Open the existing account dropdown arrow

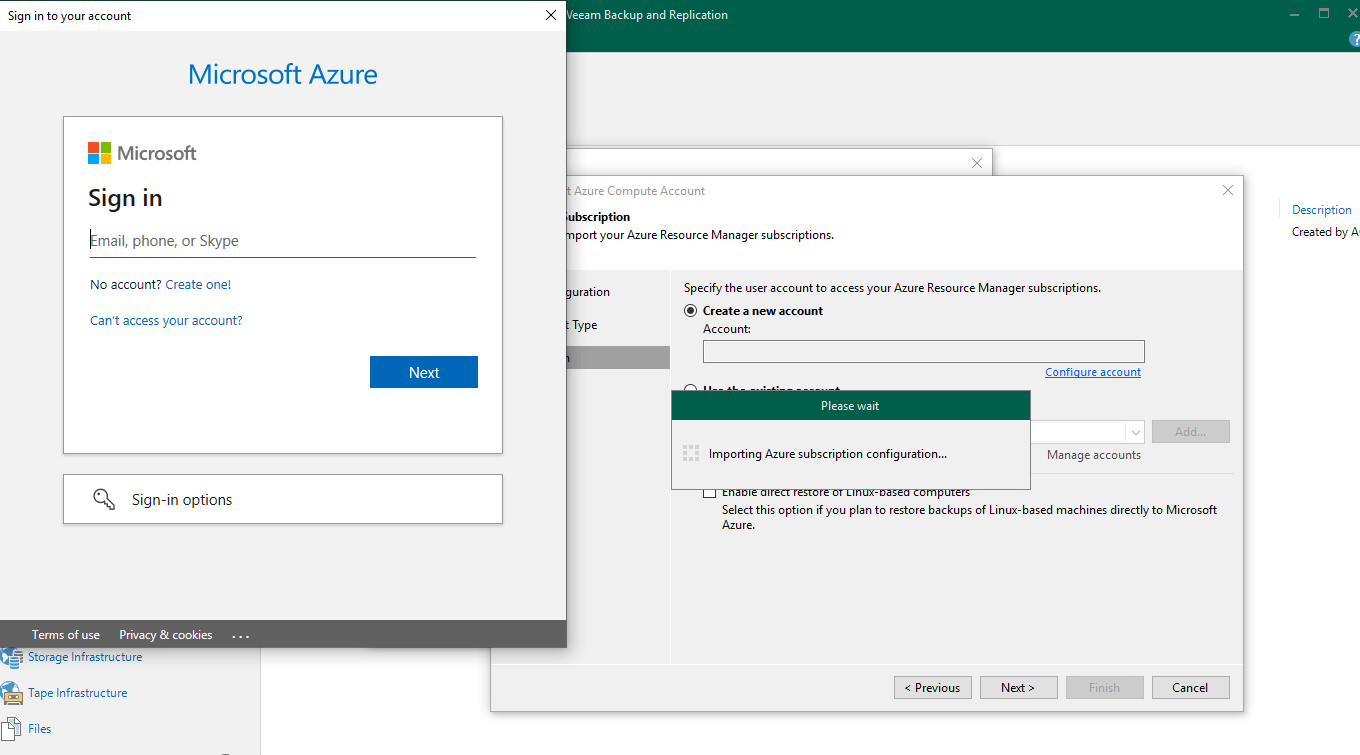[1135, 432]
